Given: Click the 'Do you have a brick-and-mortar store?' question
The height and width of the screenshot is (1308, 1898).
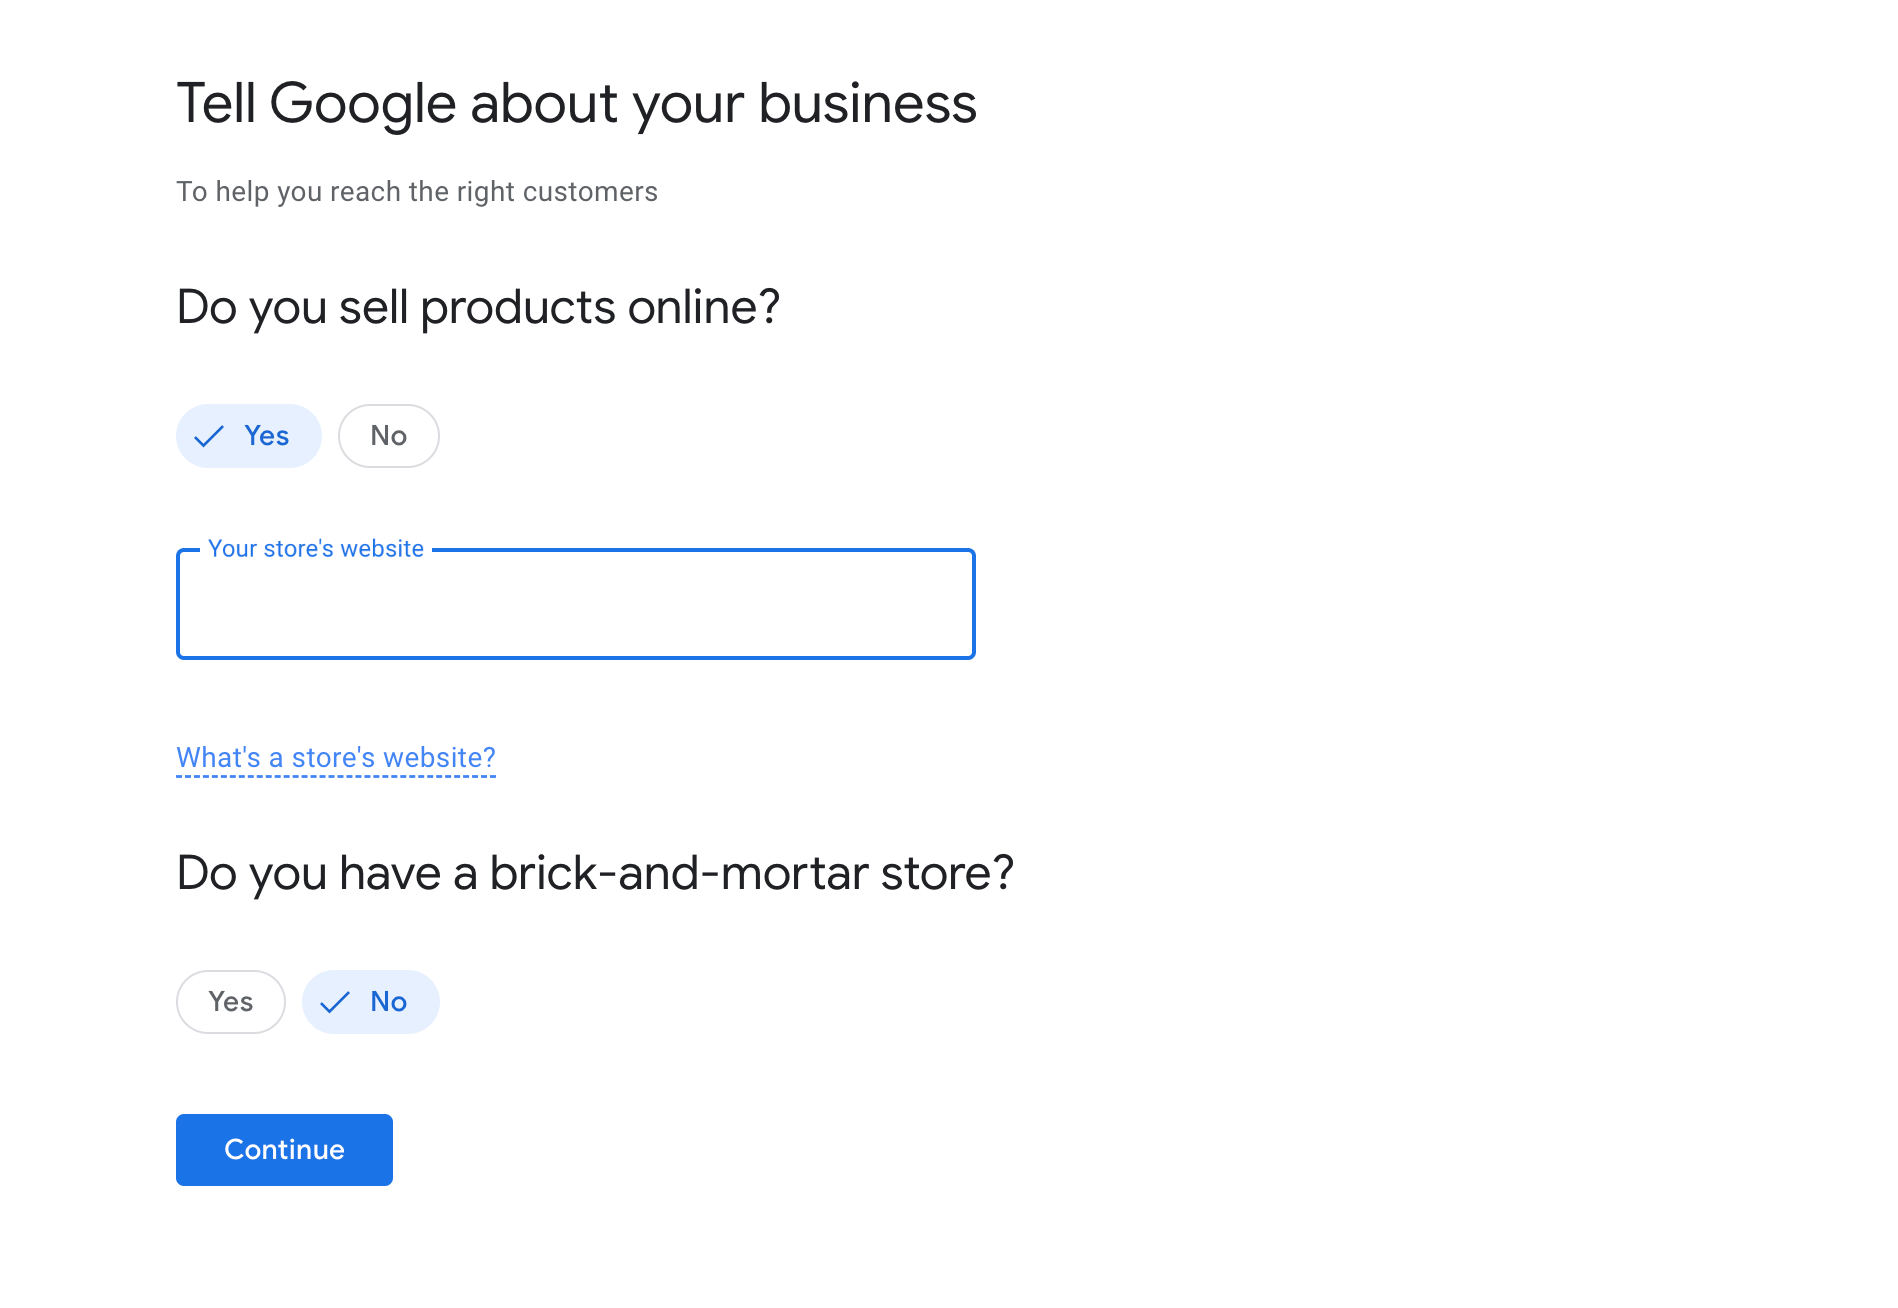Looking at the screenshot, I should click(x=595, y=873).
